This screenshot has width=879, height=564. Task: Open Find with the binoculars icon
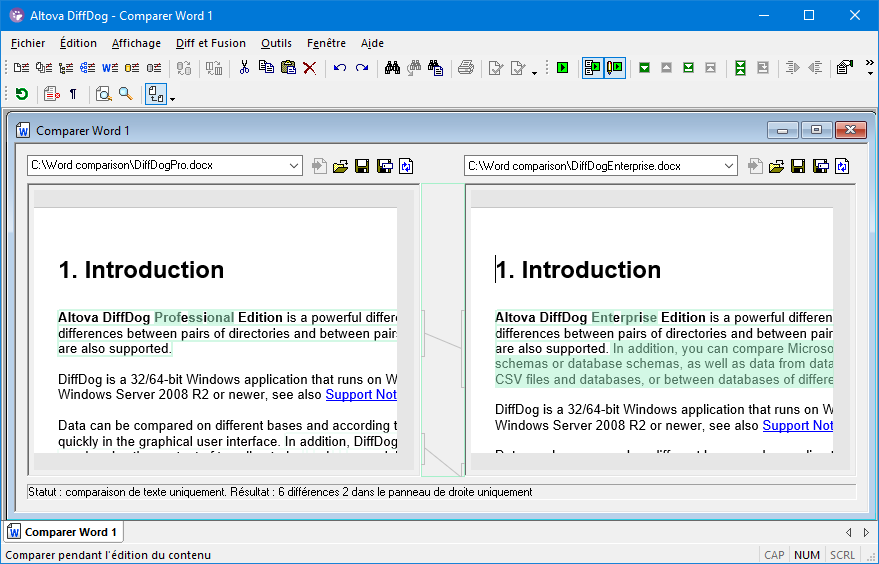click(392, 68)
